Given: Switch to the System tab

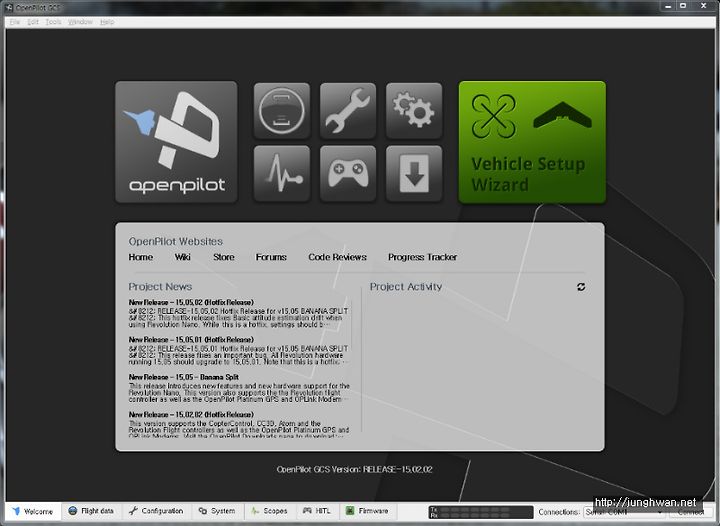Looking at the screenshot, I should point(217,511).
